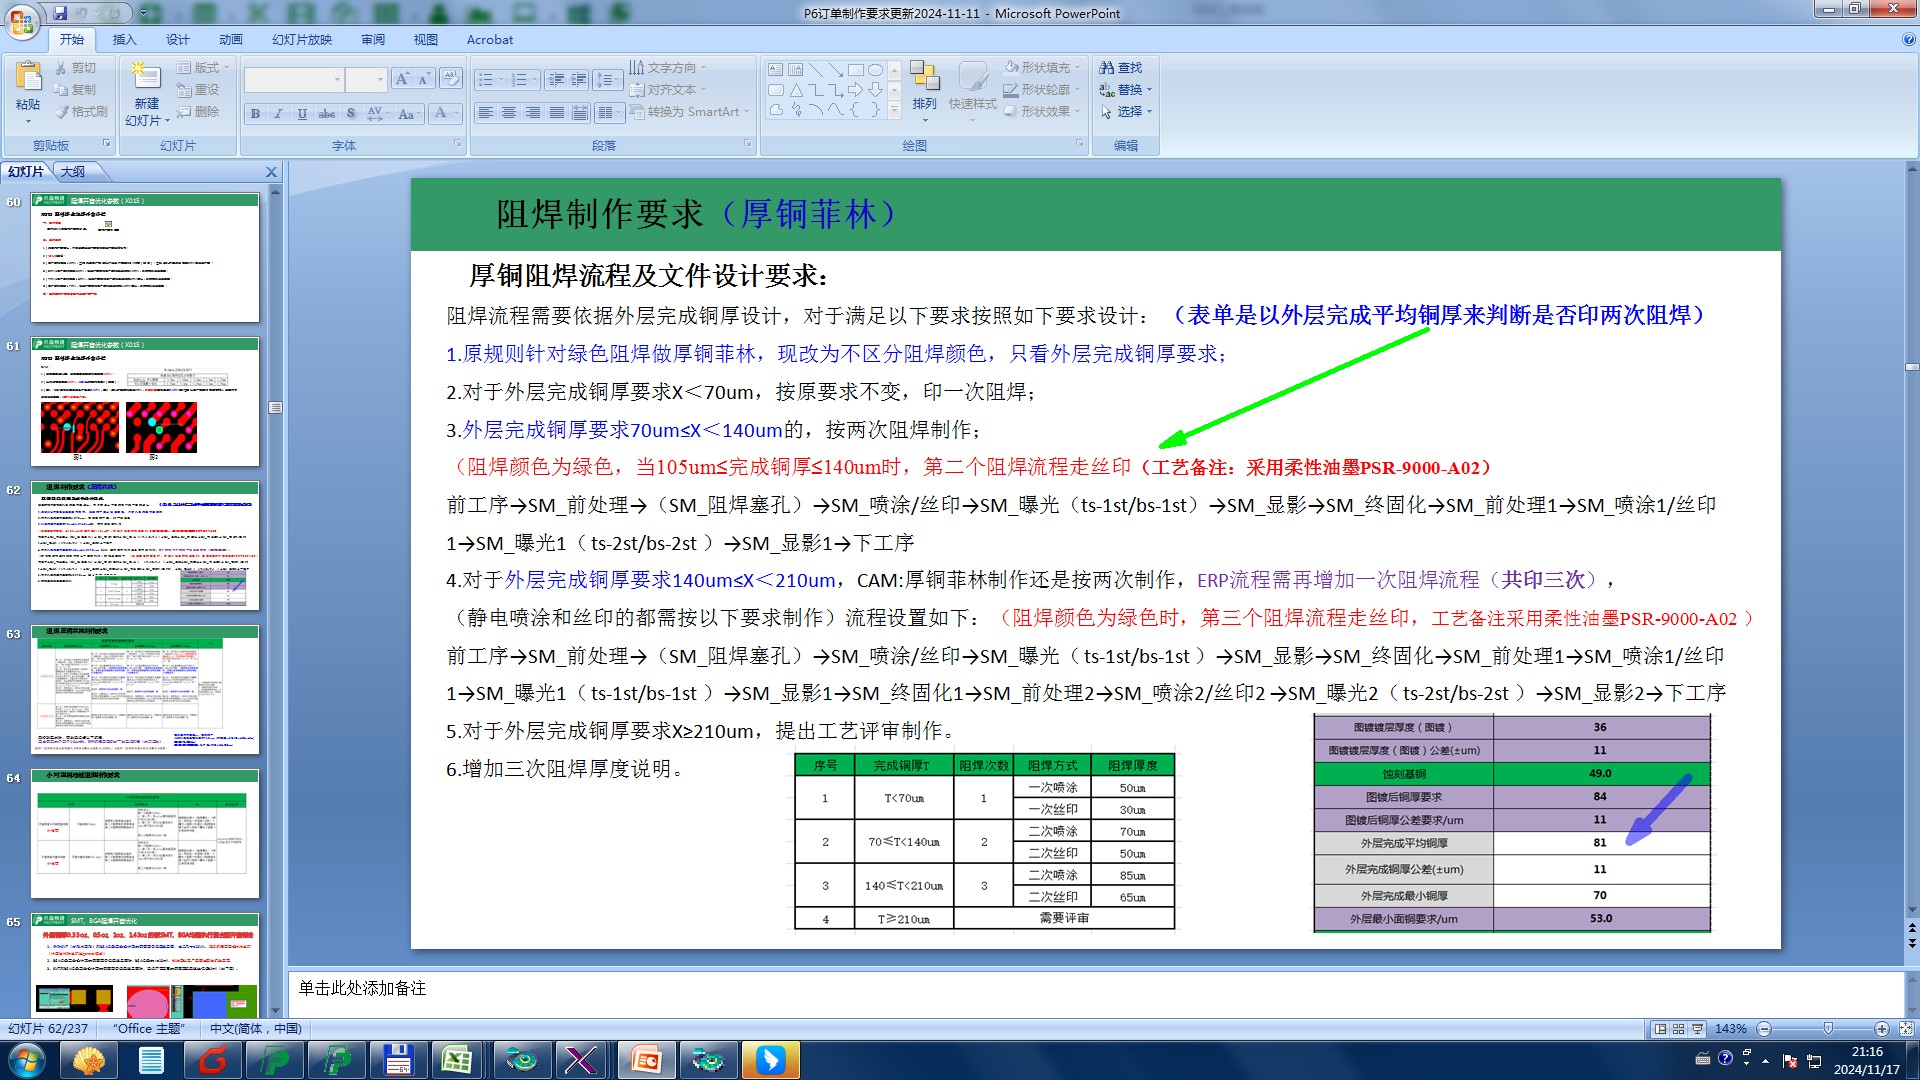The width and height of the screenshot is (1920, 1080).
Task: Expand the Layout (版式) dropdown
Action: coord(205,67)
